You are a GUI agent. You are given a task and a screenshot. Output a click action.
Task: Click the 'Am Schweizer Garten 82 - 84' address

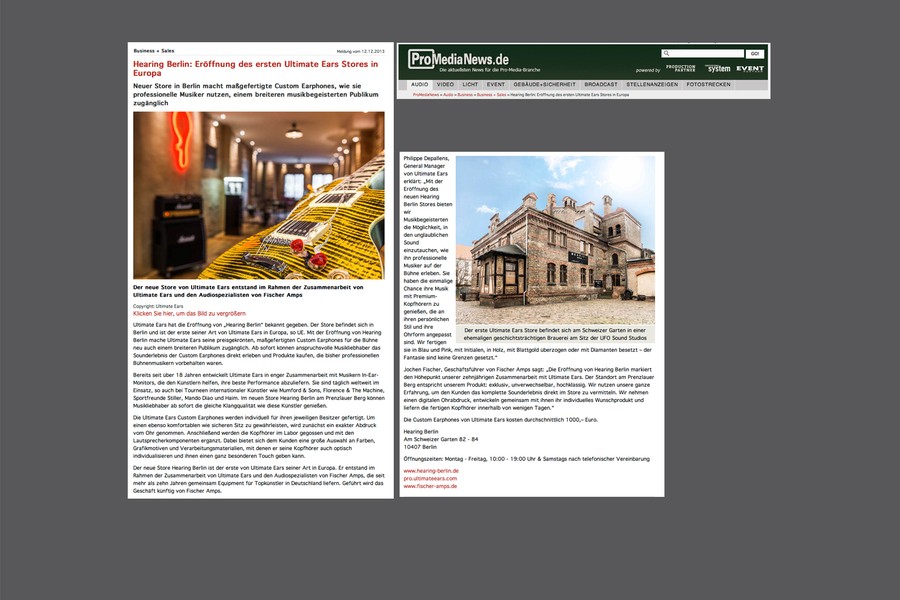tap(441, 439)
